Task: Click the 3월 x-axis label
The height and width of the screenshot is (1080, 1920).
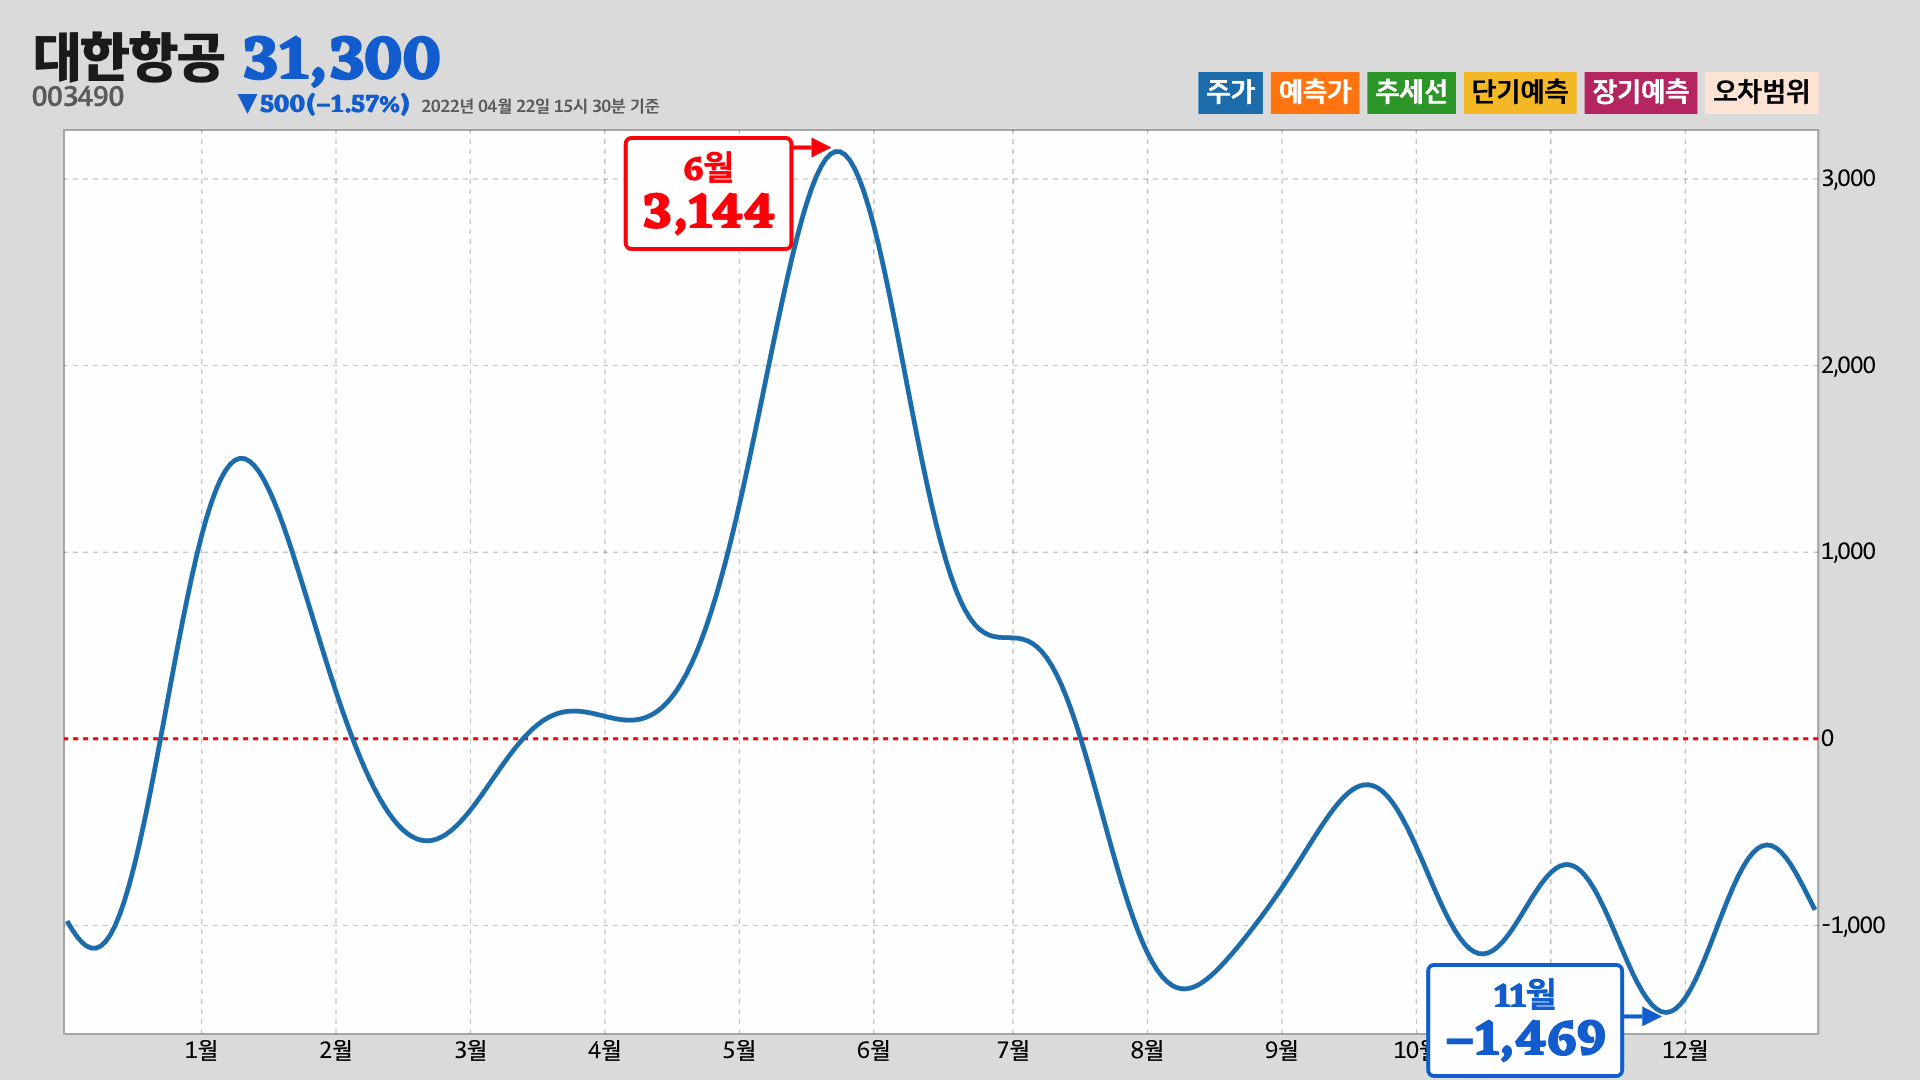Action: point(470,1050)
